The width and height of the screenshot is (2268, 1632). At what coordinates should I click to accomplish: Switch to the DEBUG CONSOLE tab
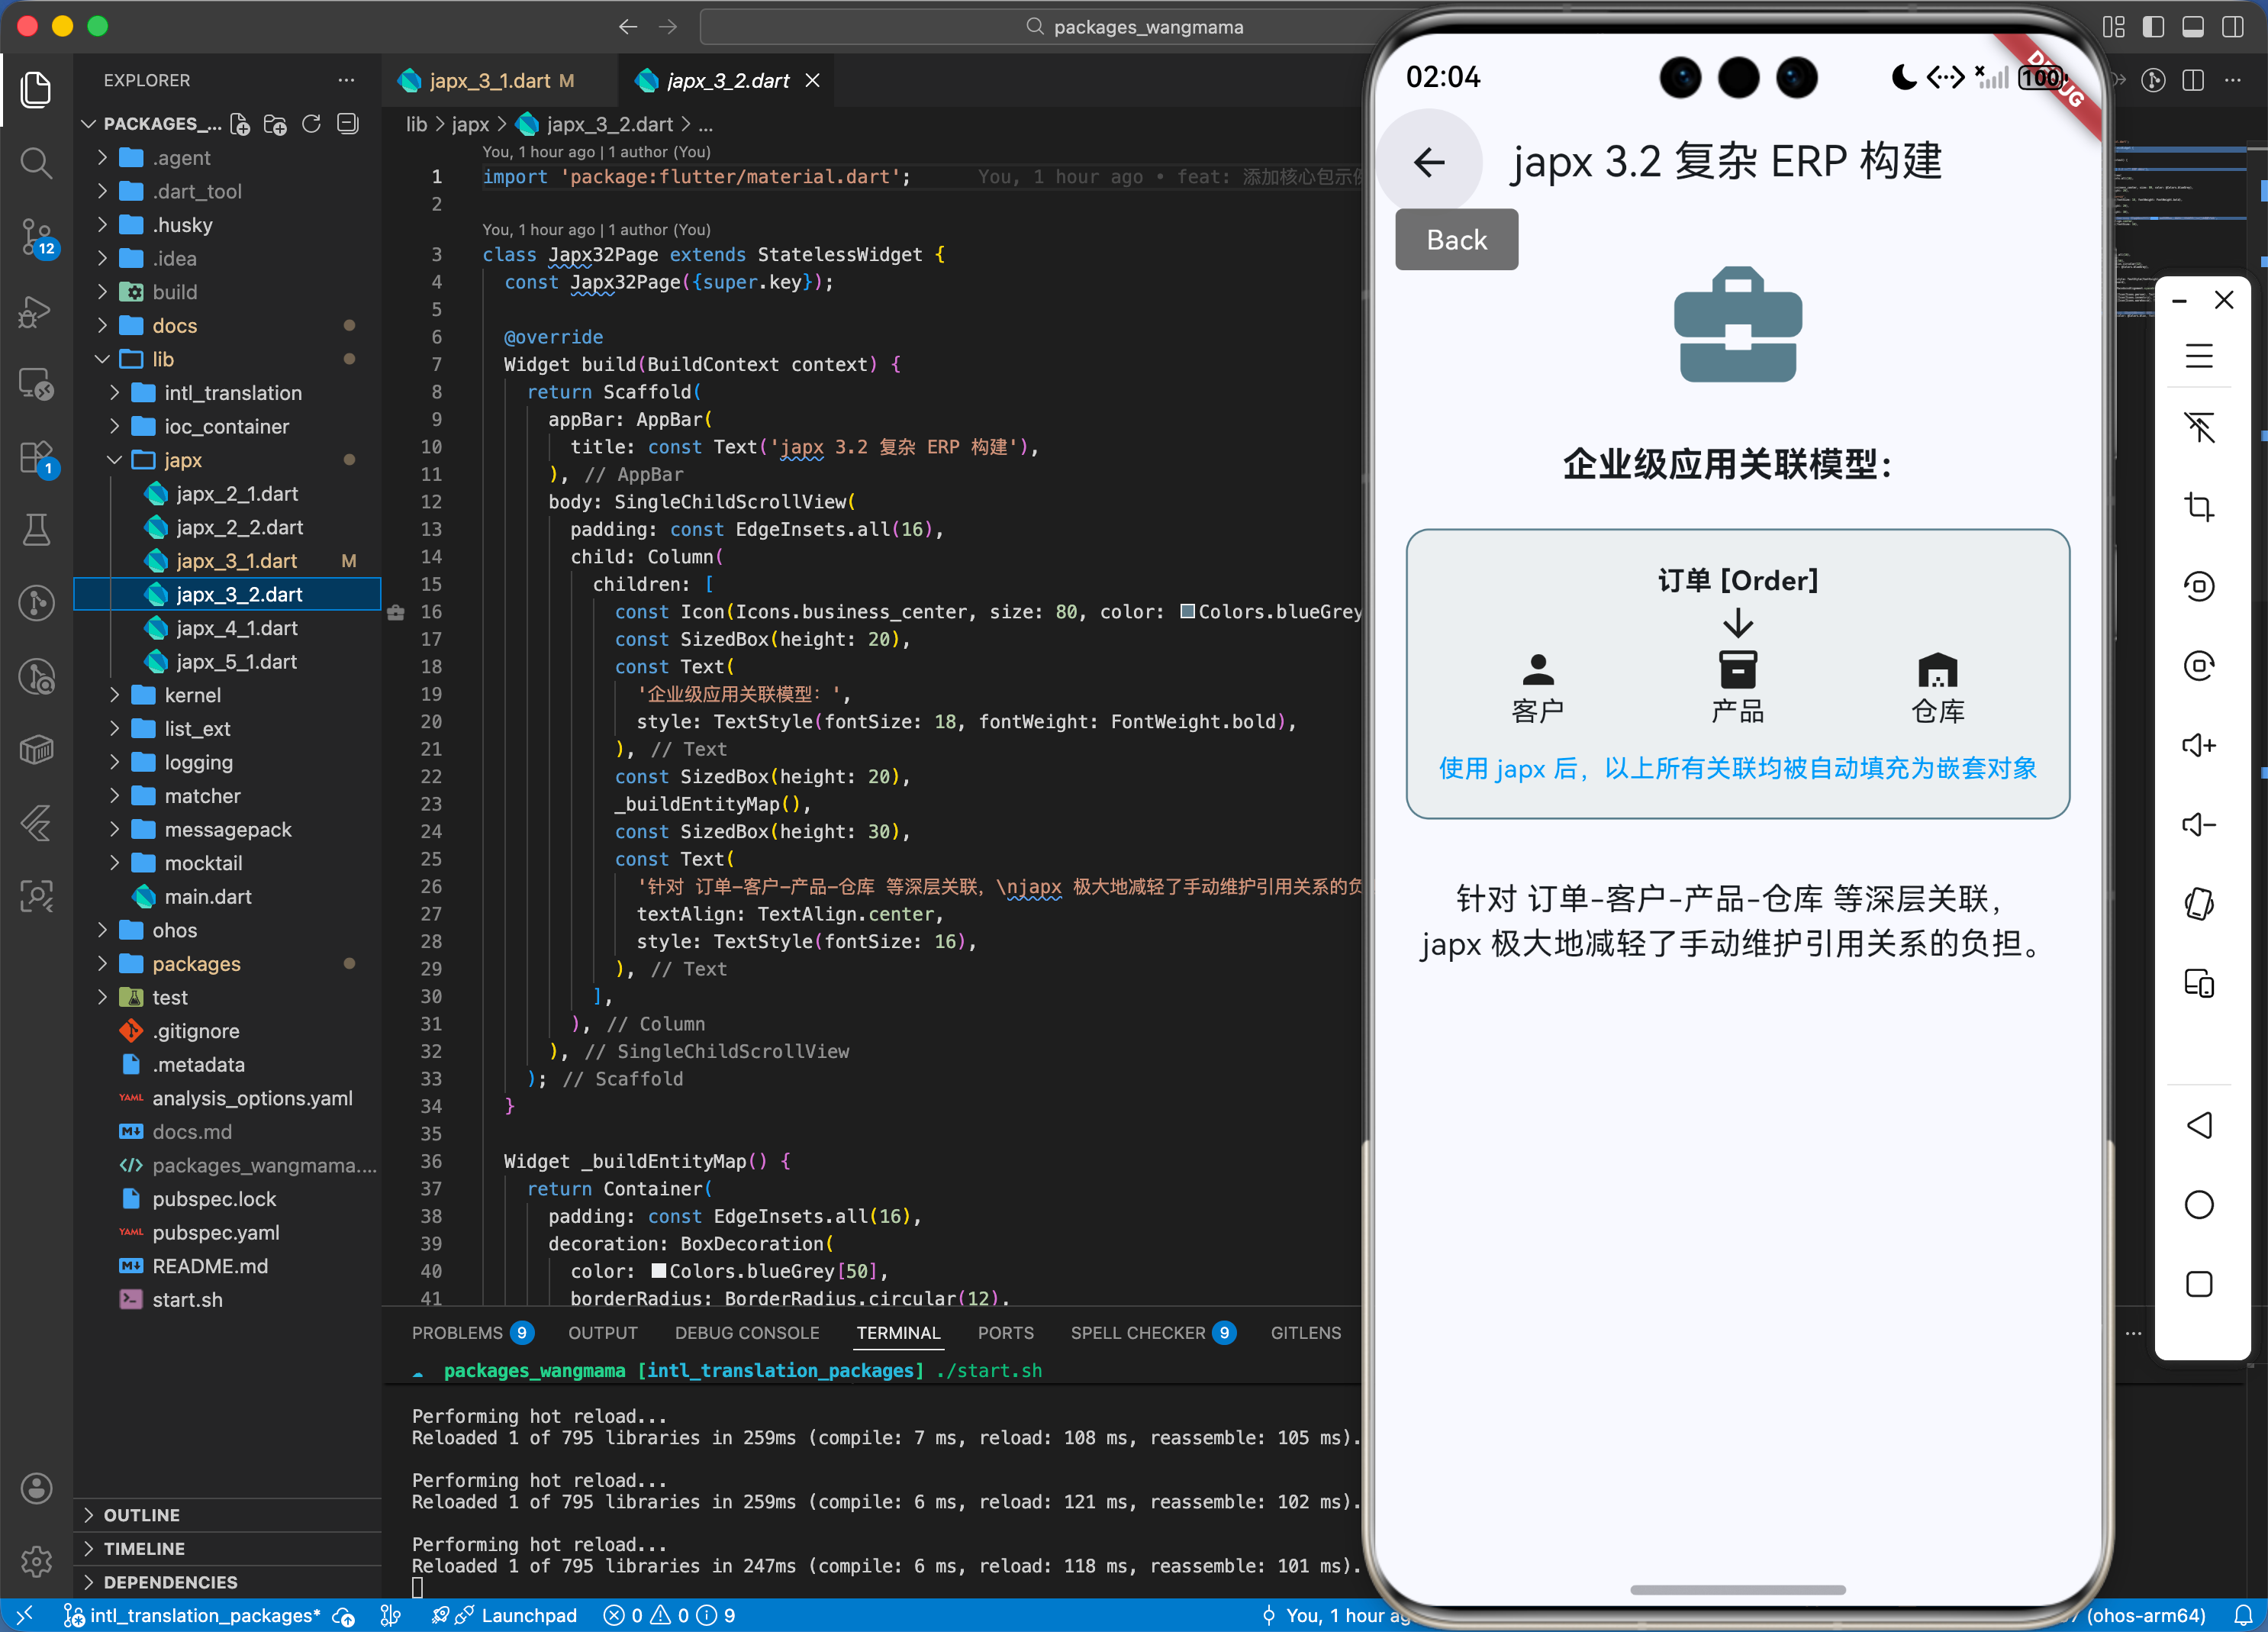[746, 1333]
